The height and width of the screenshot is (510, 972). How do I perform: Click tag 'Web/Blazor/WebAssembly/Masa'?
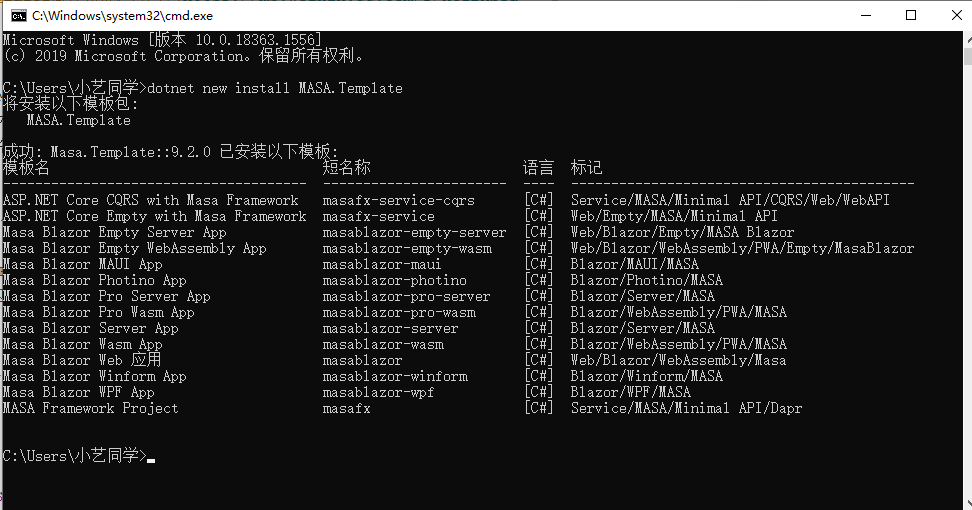678,361
